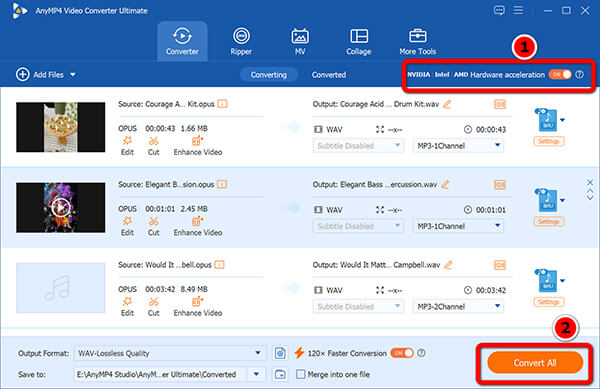The width and height of the screenshot is (600, 389).
Task: Edit the Would It ...bell.opus file
Action: tap(127, 307)
